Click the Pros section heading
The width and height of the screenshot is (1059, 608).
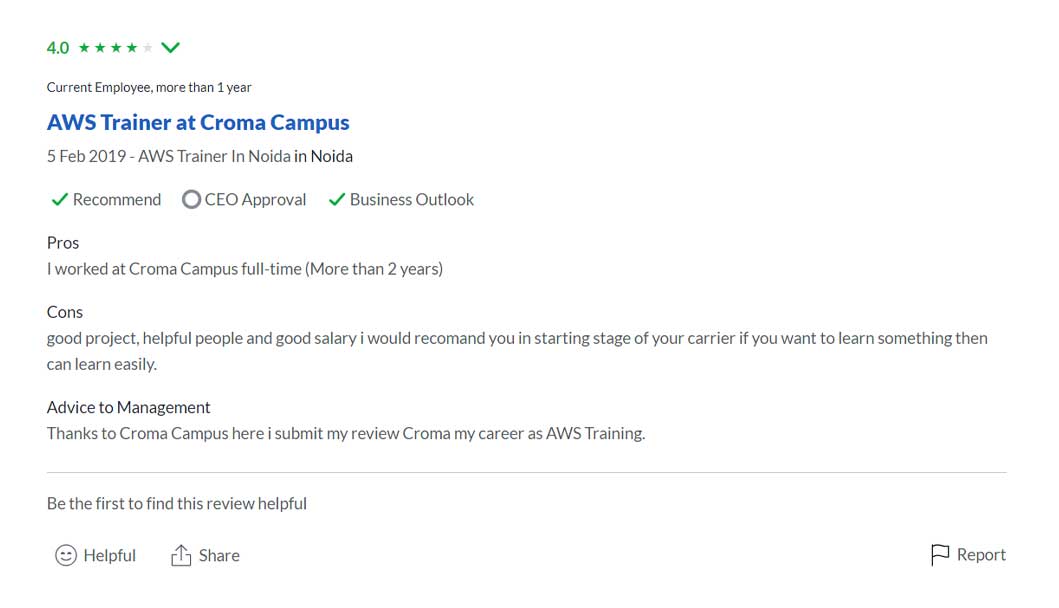tap(63, 243)
